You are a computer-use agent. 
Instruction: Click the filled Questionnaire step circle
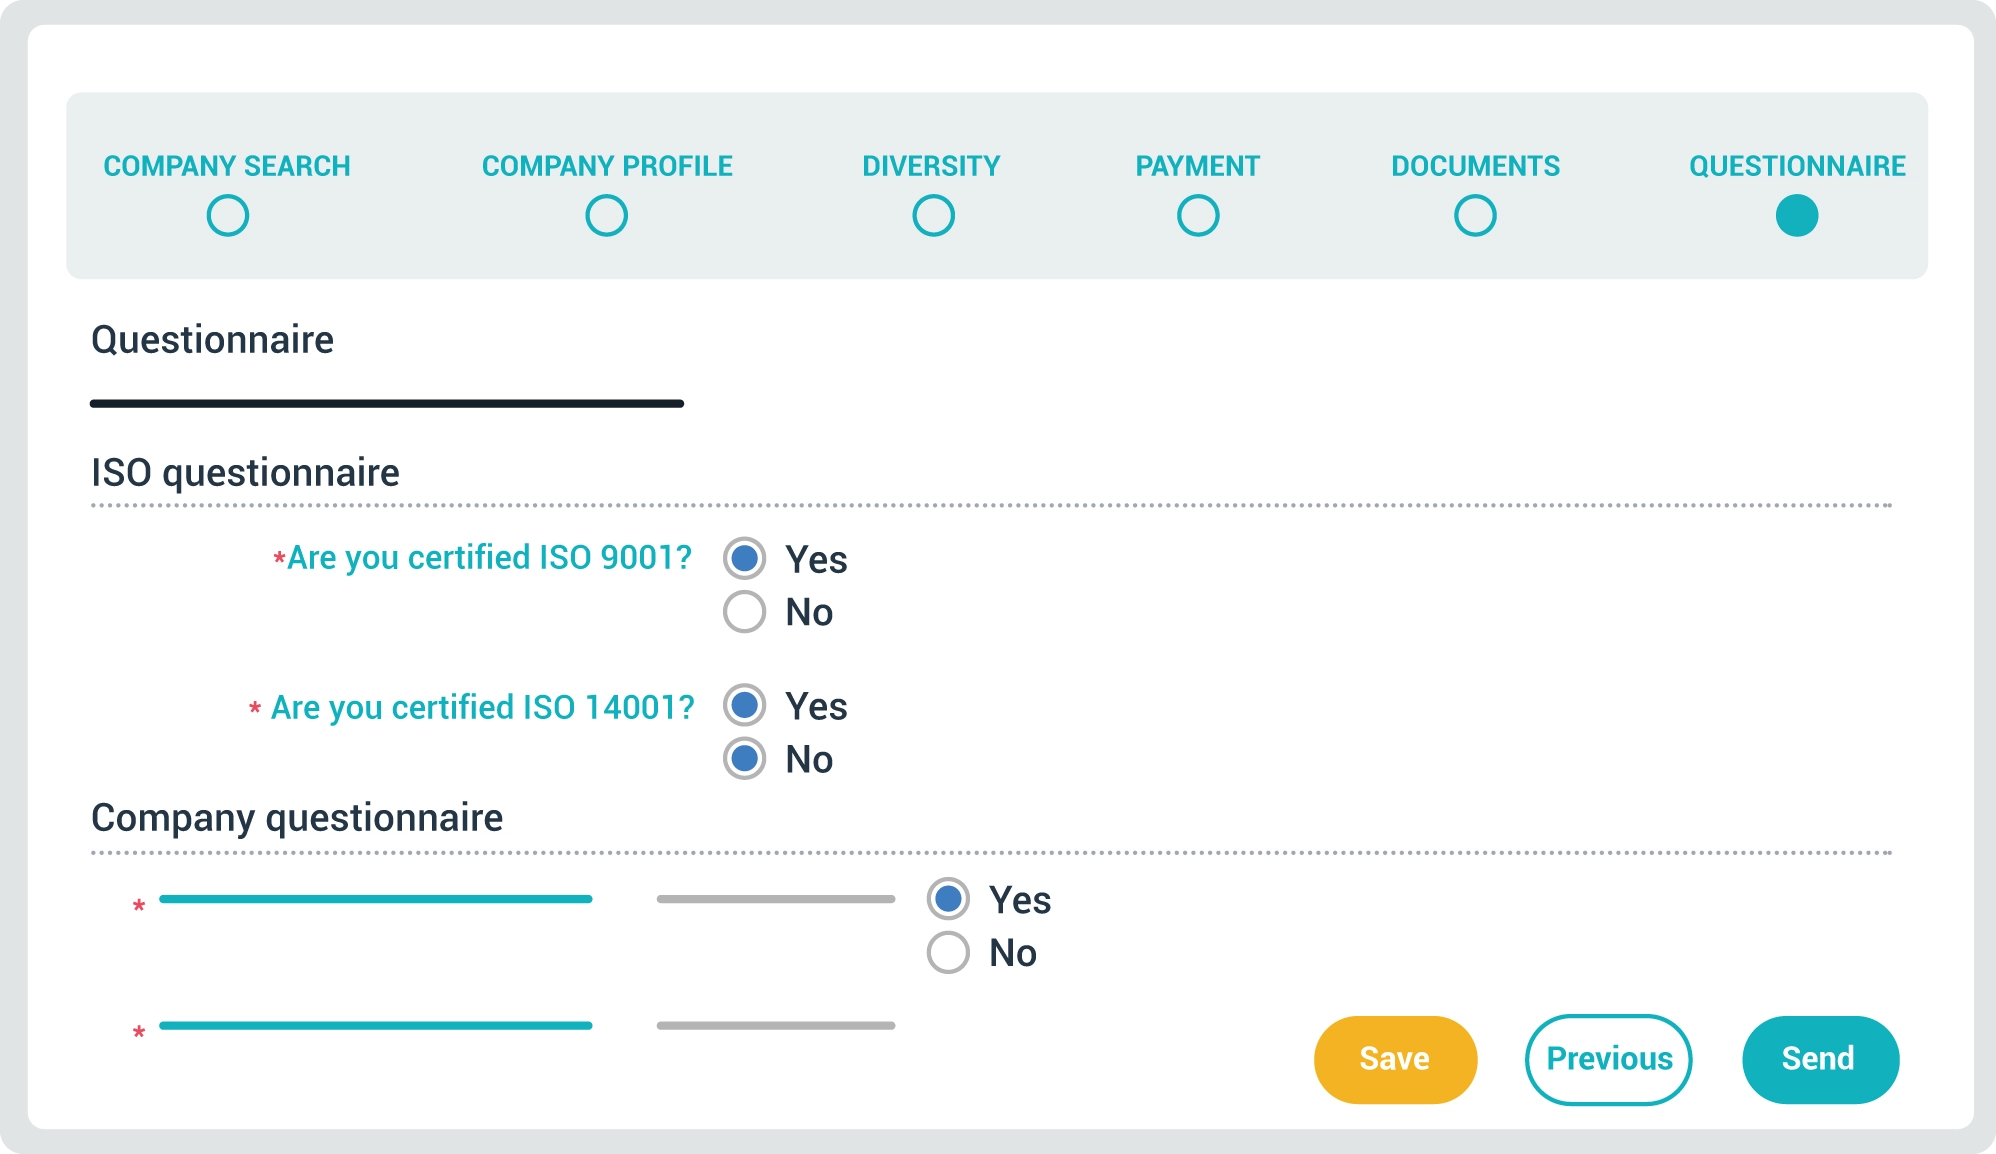click(x=1796, y=216)
